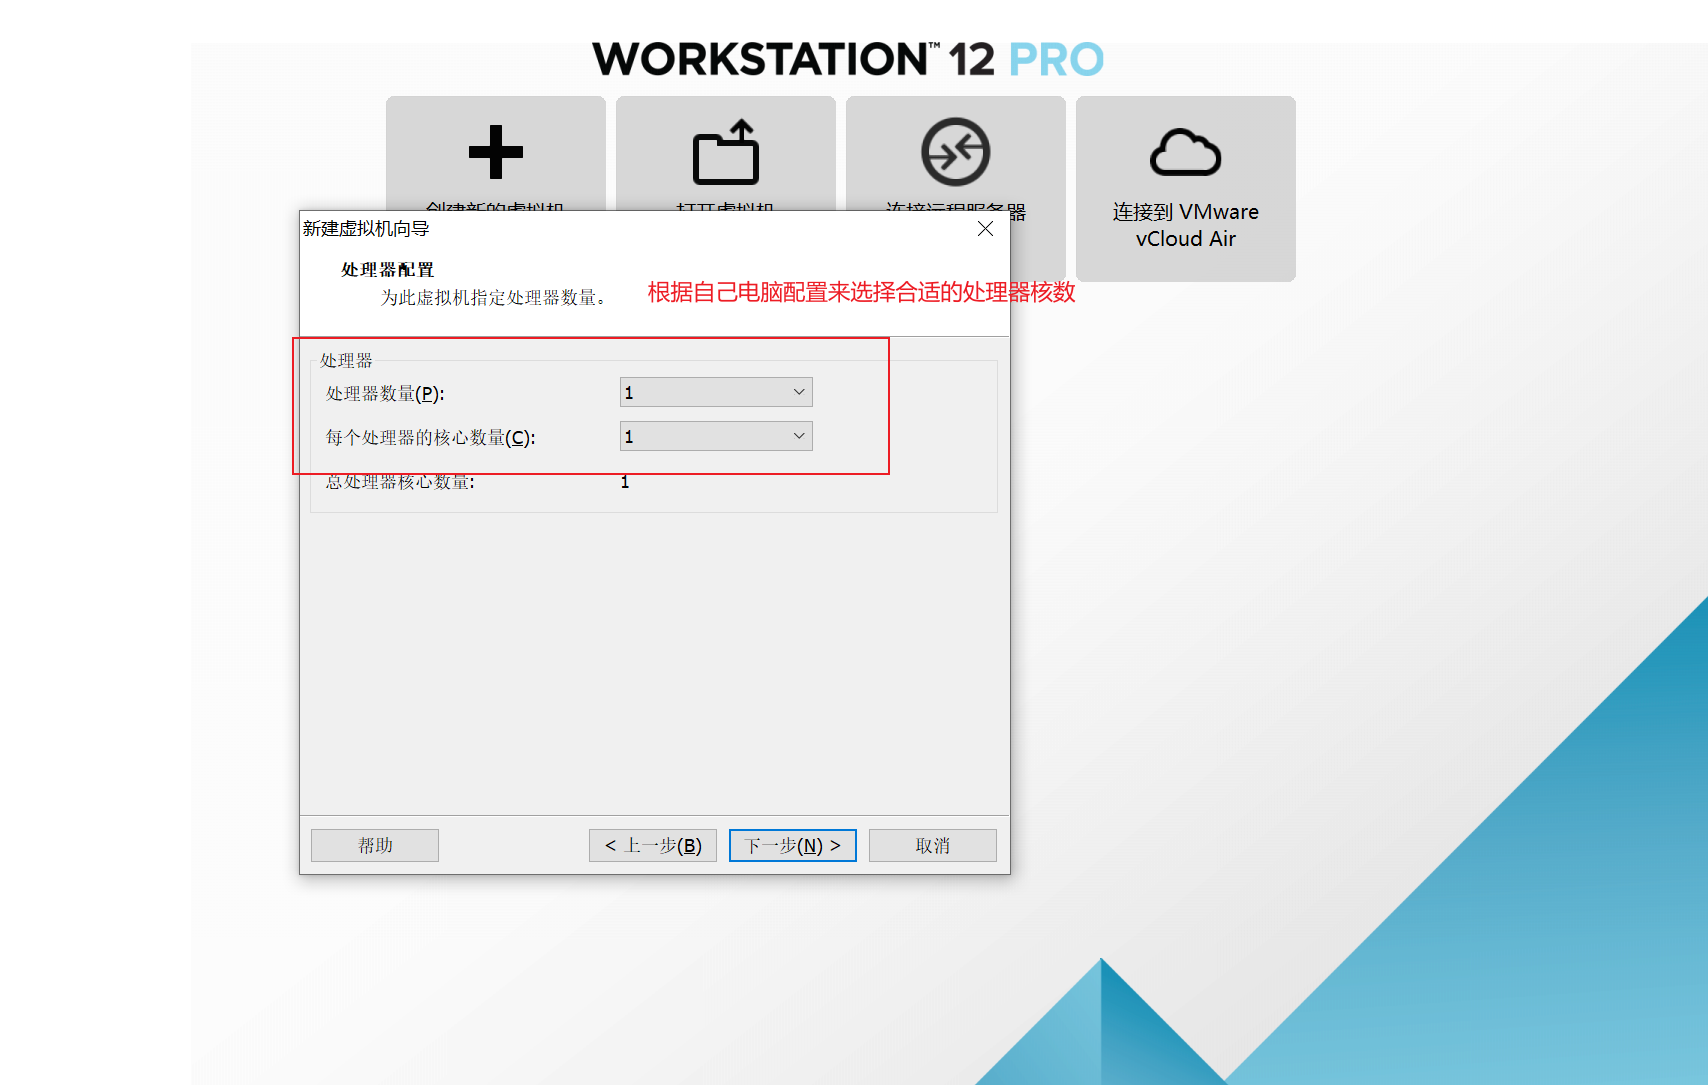Click the open virtual machine folder icon
Screen dimensions: 1708x1085
[726, 152]
